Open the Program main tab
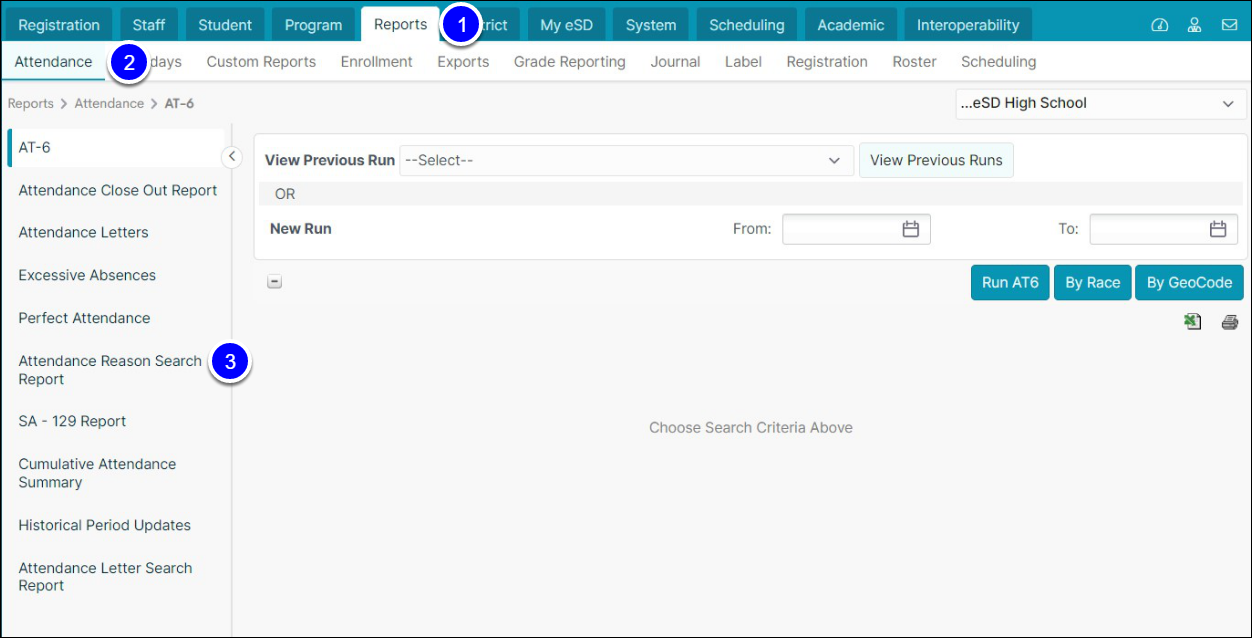This screenshot has height=638, width=1252. (x=313, y=25)
